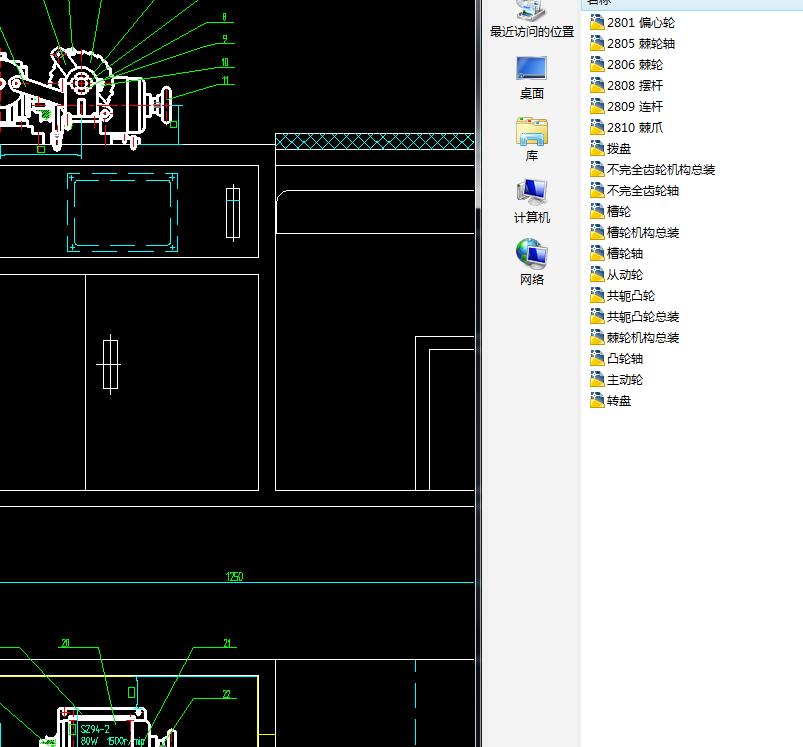This screenshot has height=747, width=803.
Task: Select the file name 槽轮
Action: (619, 211)
